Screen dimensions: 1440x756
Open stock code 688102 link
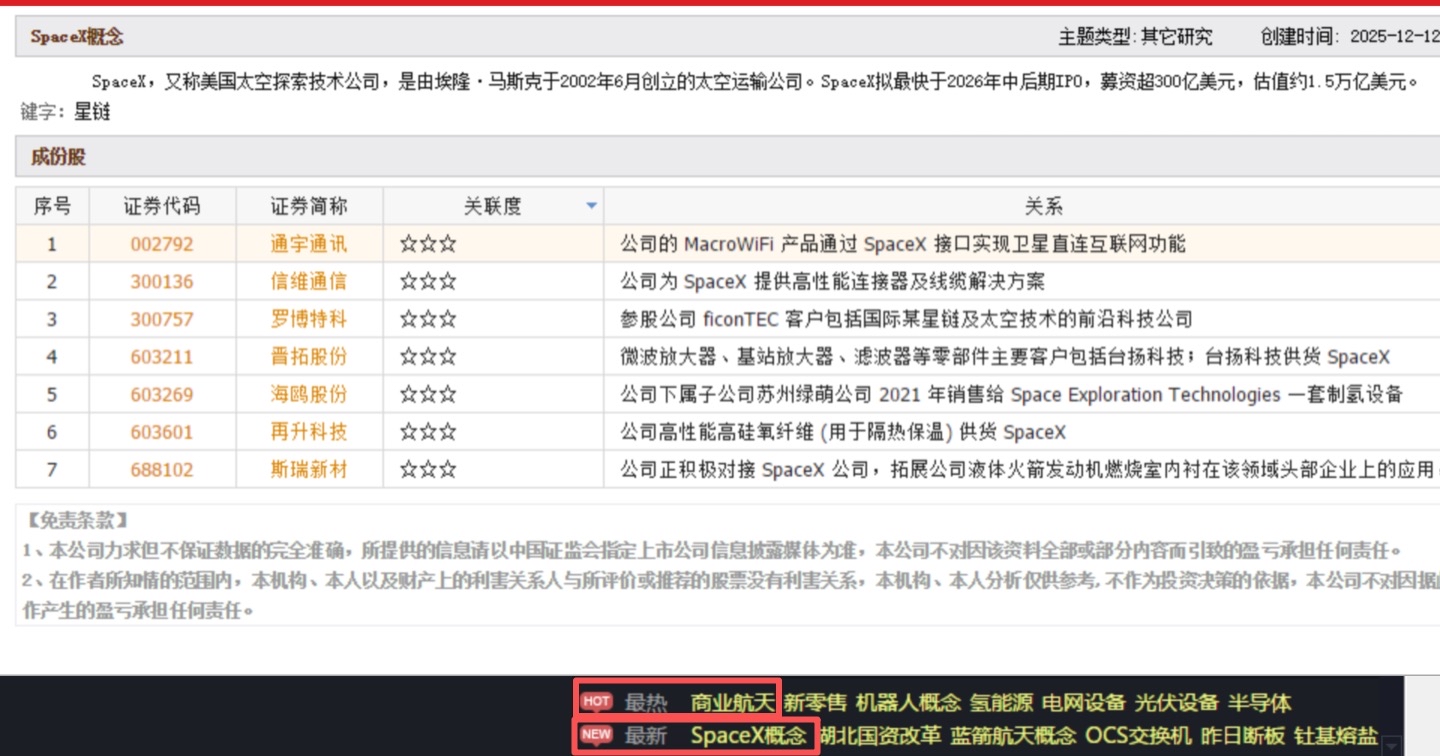point(162,470)
